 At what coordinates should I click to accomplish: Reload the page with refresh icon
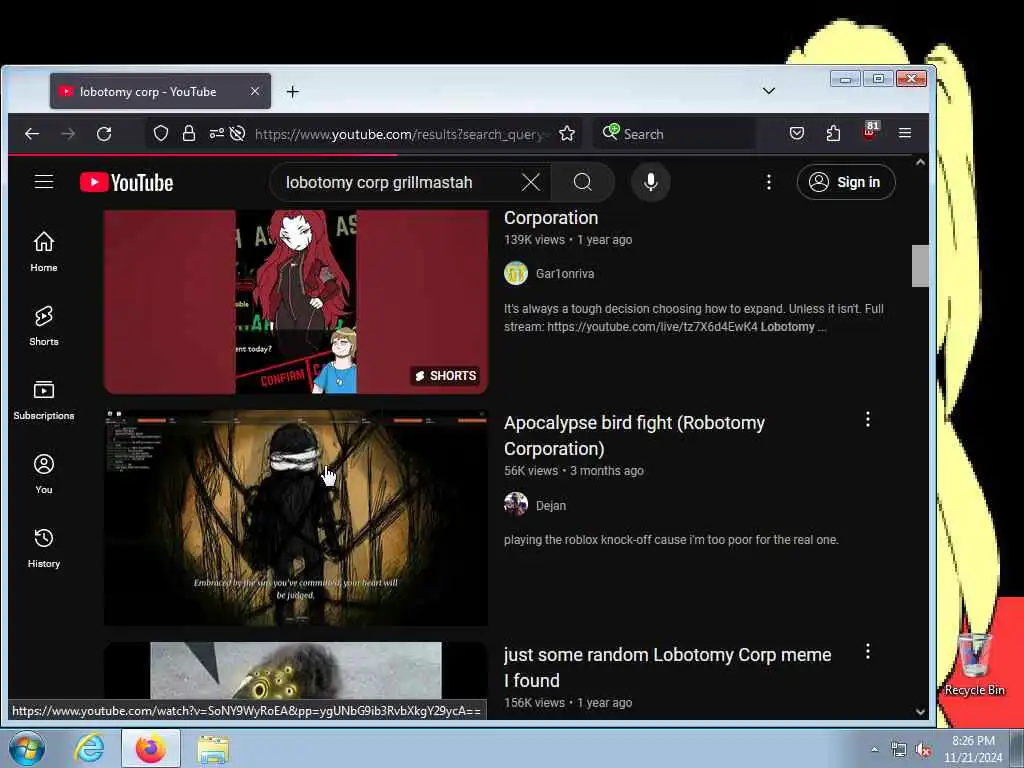[x=104, y=134]
